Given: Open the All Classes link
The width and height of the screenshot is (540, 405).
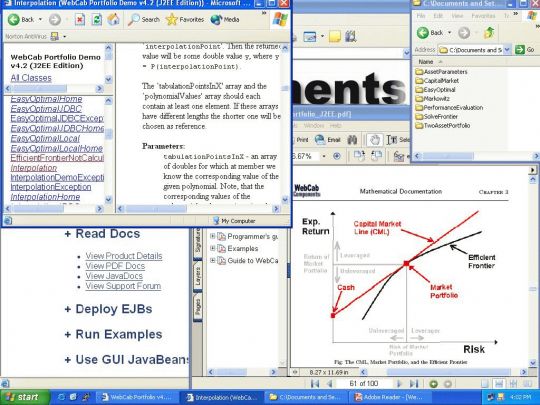Looking at the screenshot, I should [x=31, y=78].
